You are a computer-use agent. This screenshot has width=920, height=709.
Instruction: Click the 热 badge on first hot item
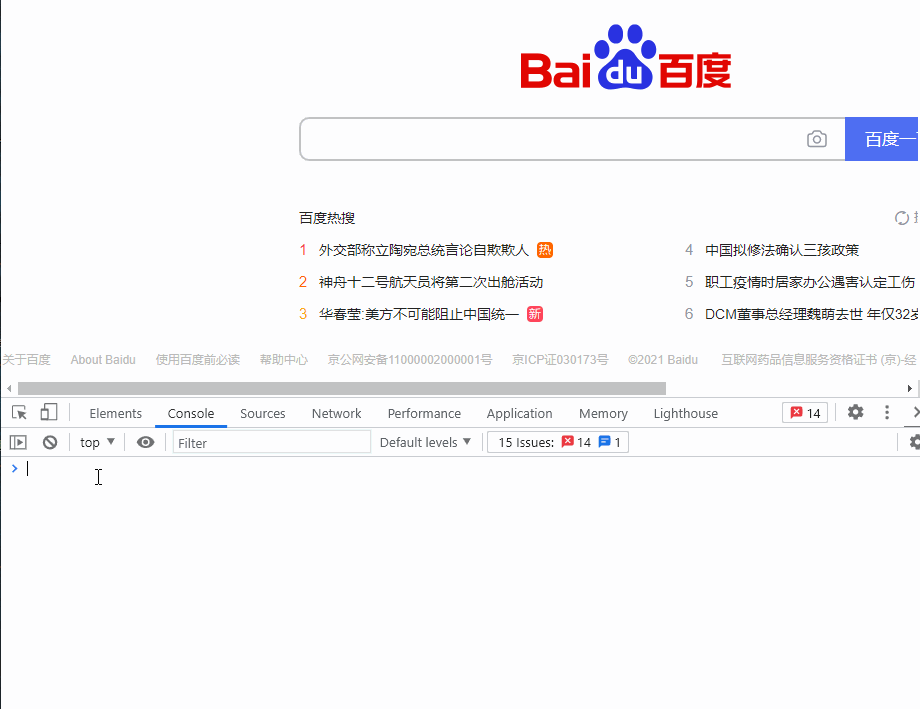tap(545, 250)
